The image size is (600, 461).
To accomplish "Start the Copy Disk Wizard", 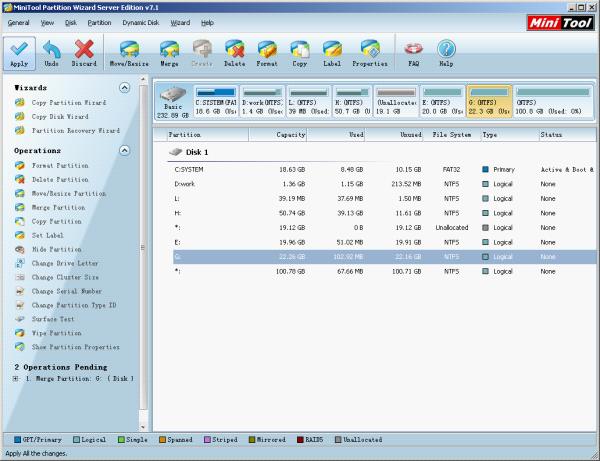I will (60, 116).
